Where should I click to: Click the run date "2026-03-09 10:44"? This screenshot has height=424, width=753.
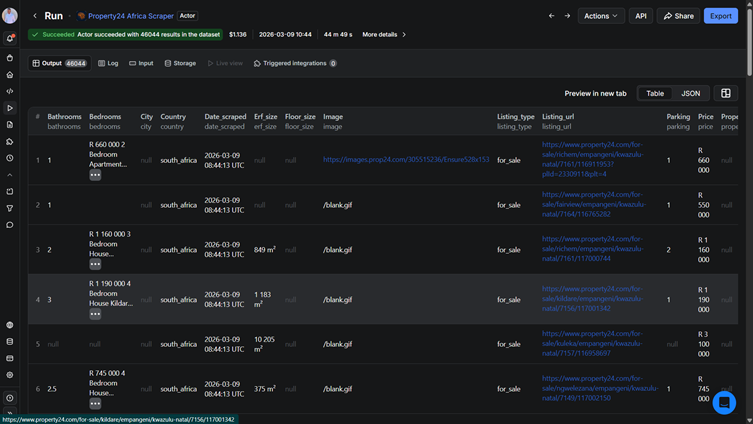pyautogui.click(x=285, y=35)
